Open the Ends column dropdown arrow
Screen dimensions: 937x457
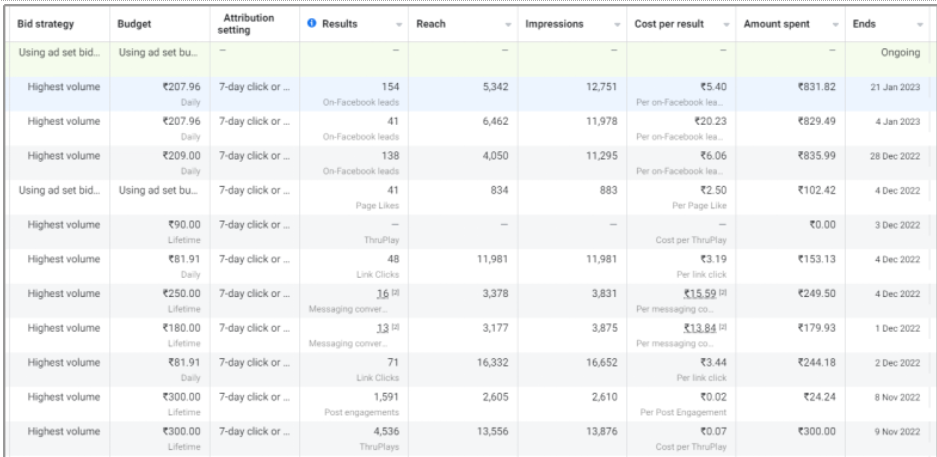click(x=919, y=23)
